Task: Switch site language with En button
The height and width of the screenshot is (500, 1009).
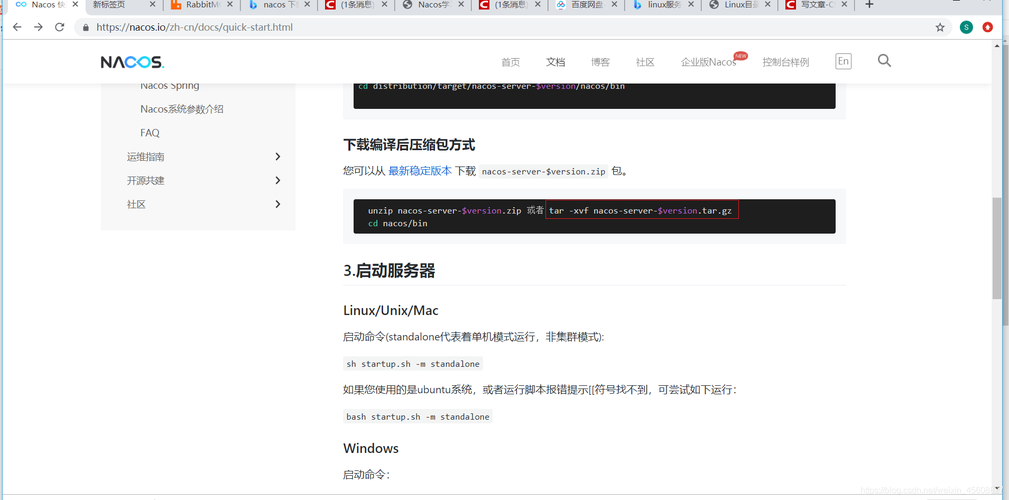Action: pos(843,61)
